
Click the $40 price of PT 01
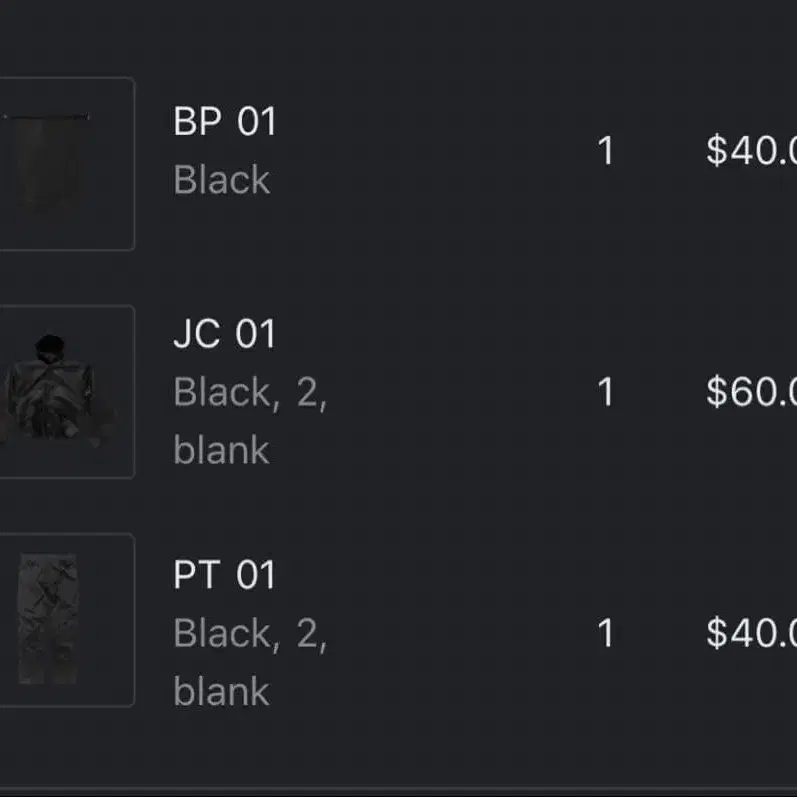[751, 633]
